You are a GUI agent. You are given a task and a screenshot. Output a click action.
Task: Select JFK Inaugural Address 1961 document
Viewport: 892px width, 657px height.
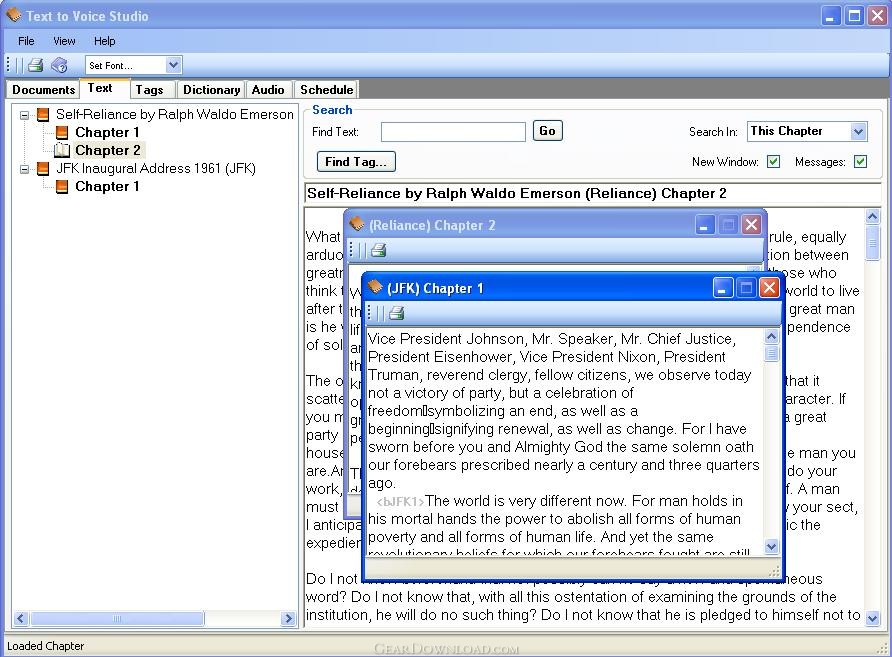156,168
